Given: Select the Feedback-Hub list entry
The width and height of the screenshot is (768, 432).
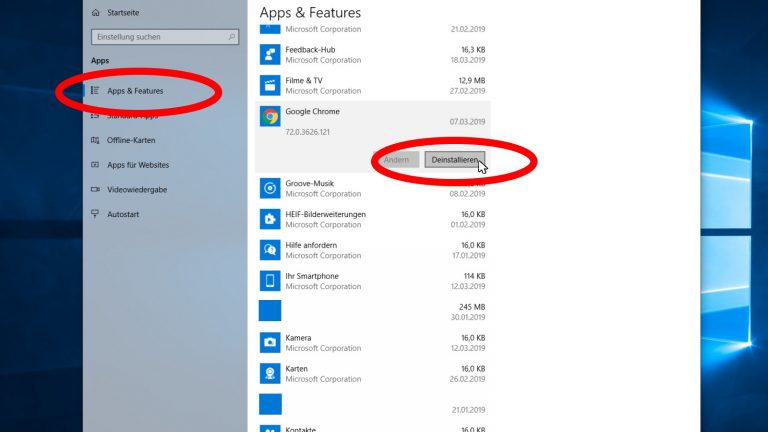Looking at the screenshot, I should coord(372,54).
